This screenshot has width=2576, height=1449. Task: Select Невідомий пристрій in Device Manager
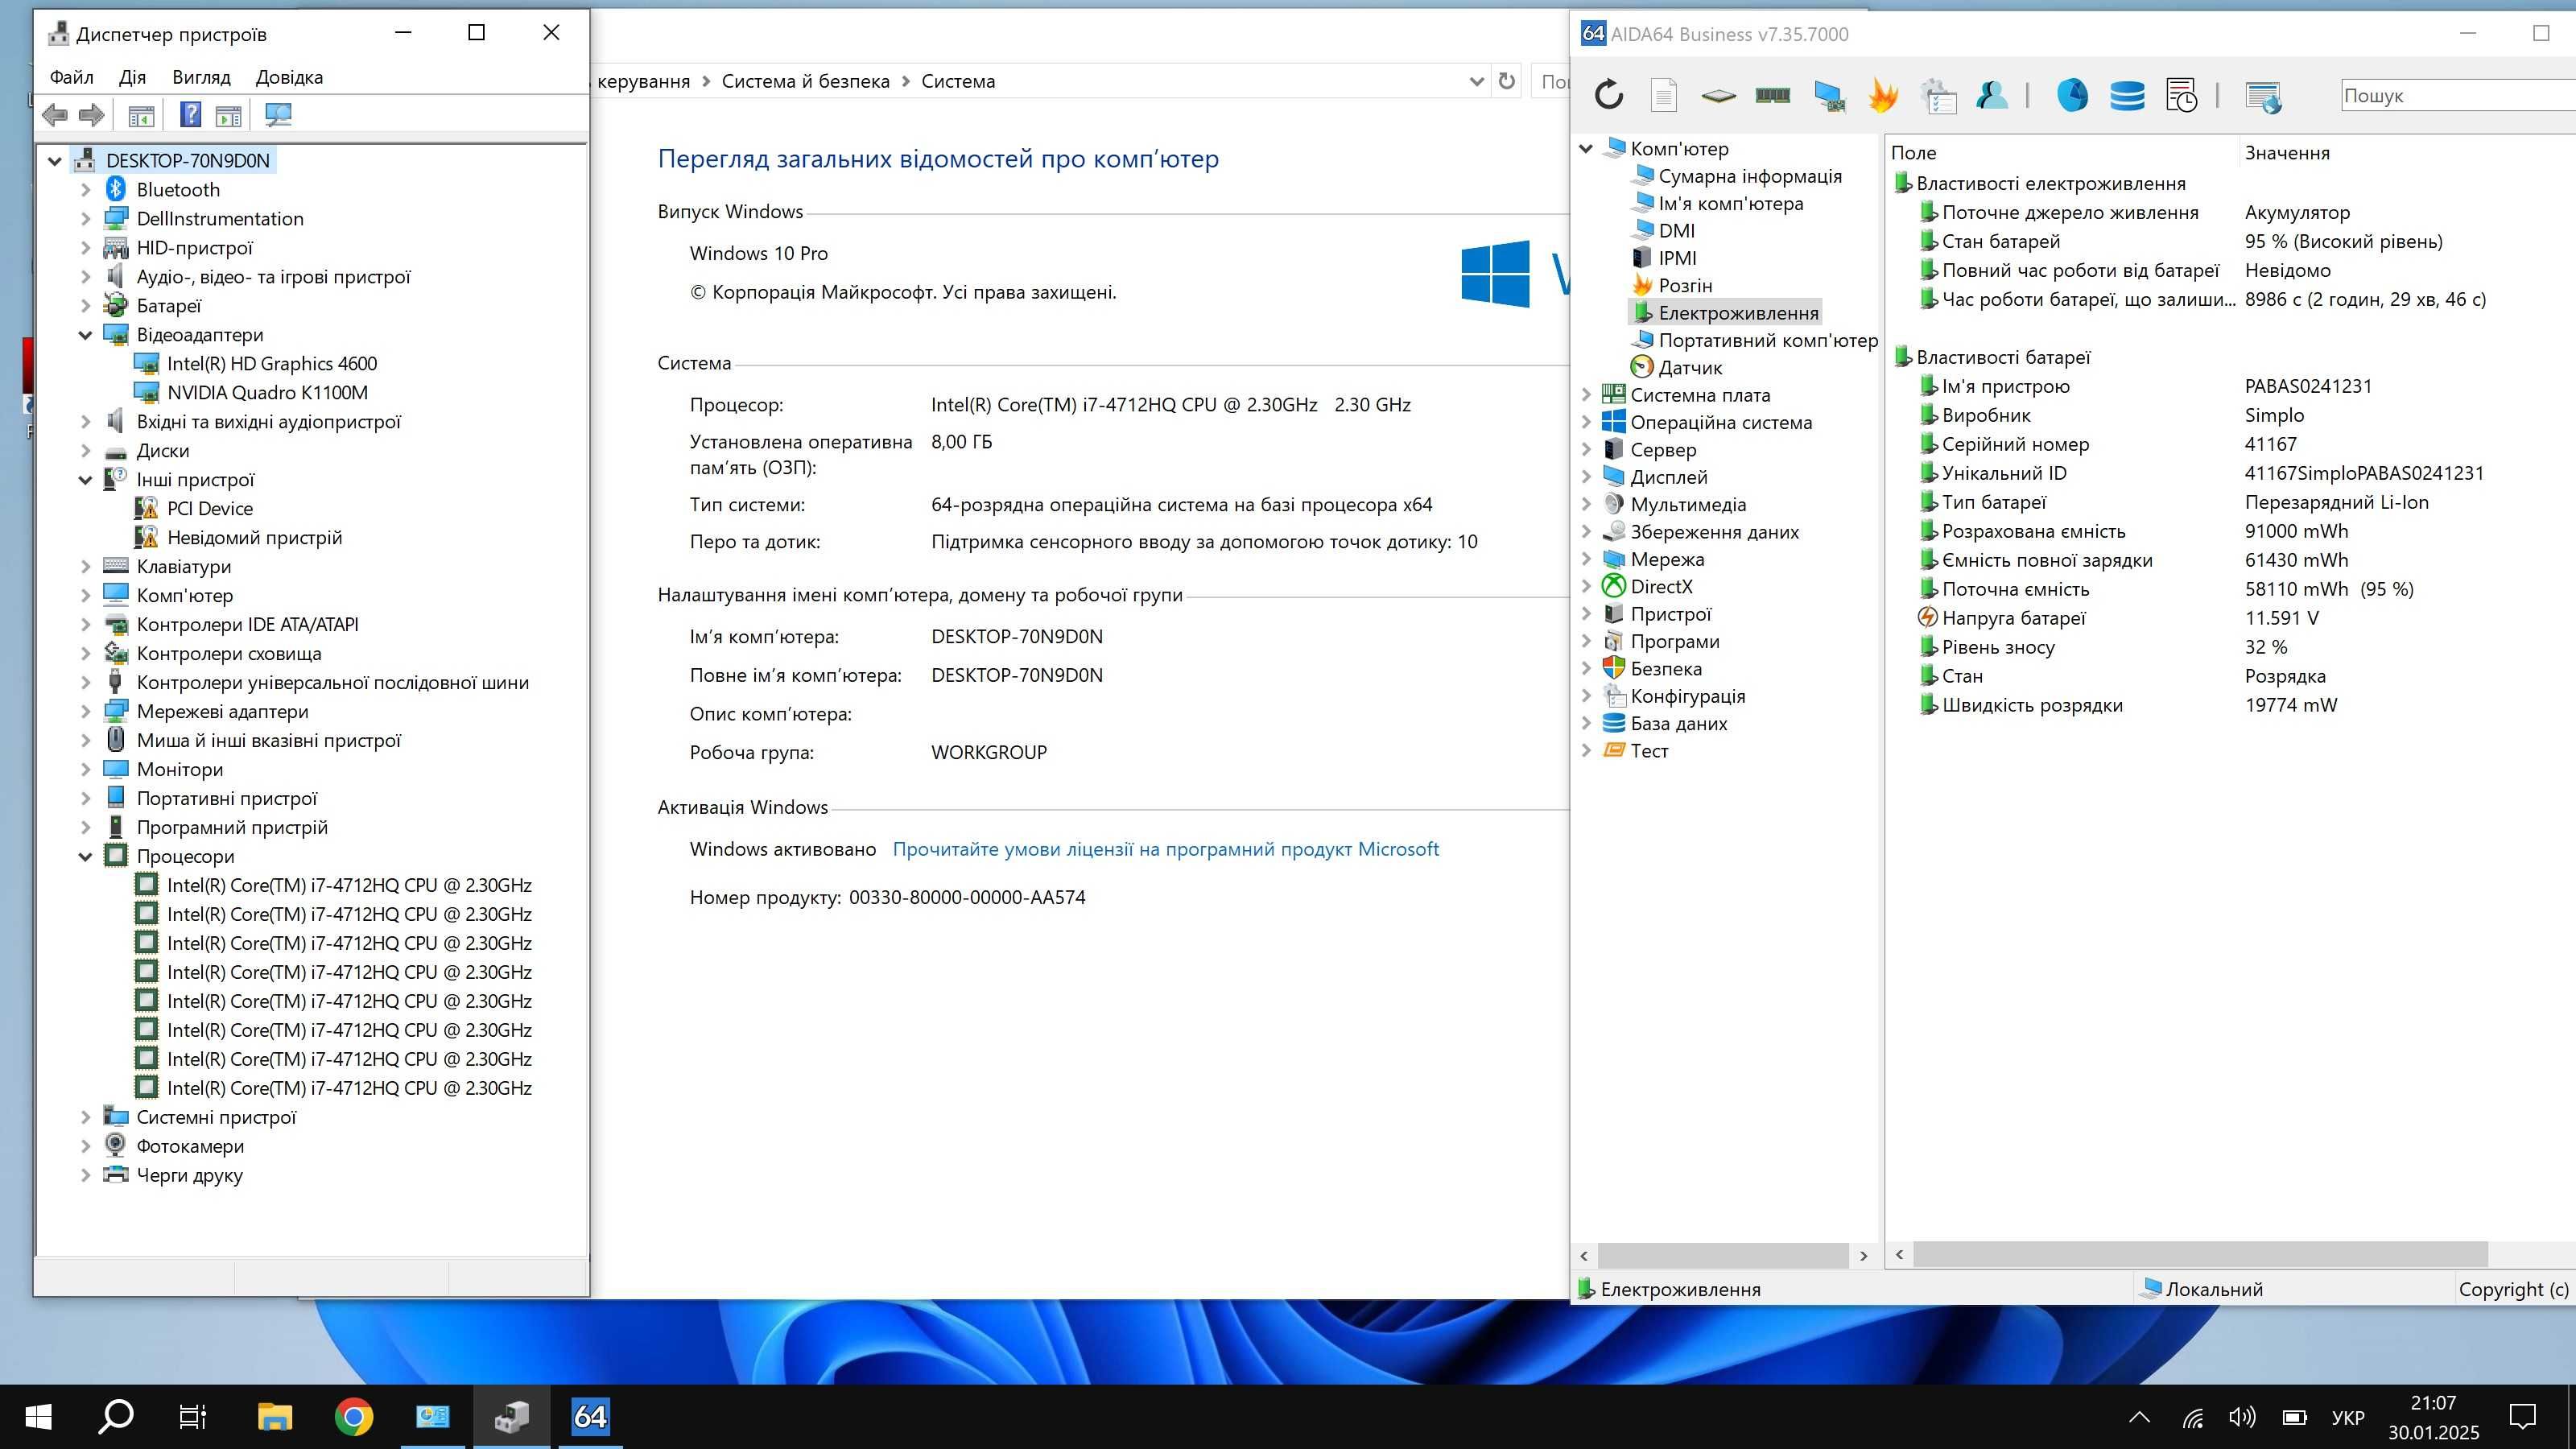tap(254, 538)
